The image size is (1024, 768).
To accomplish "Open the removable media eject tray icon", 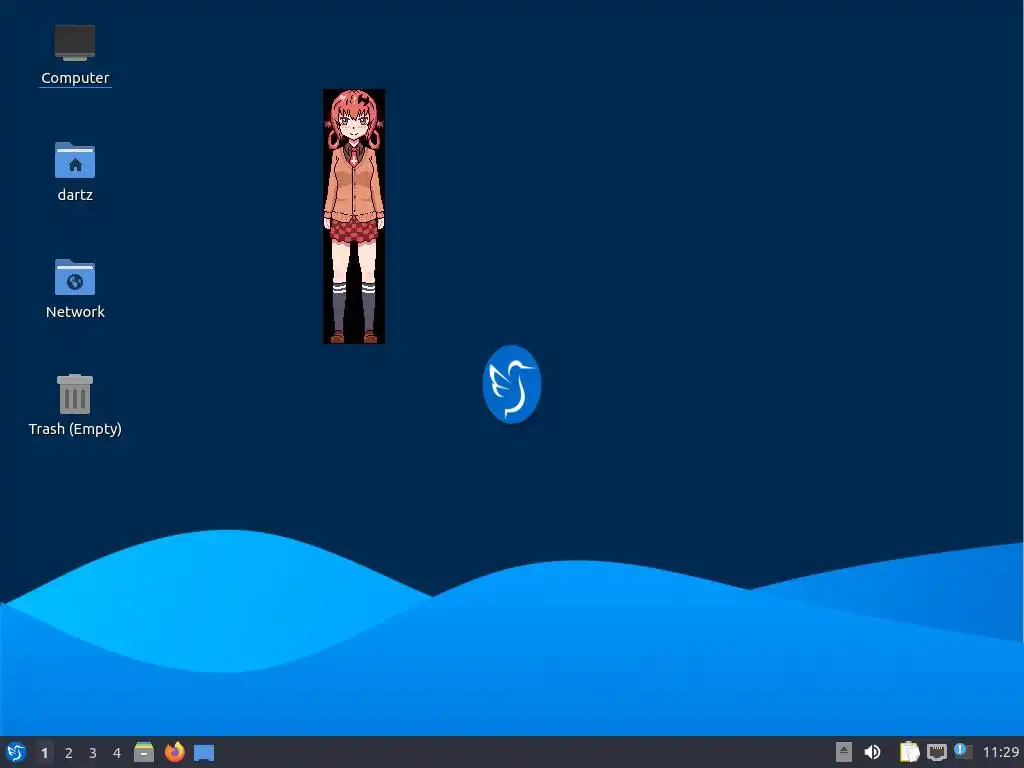I will click(x=844, y=752).
